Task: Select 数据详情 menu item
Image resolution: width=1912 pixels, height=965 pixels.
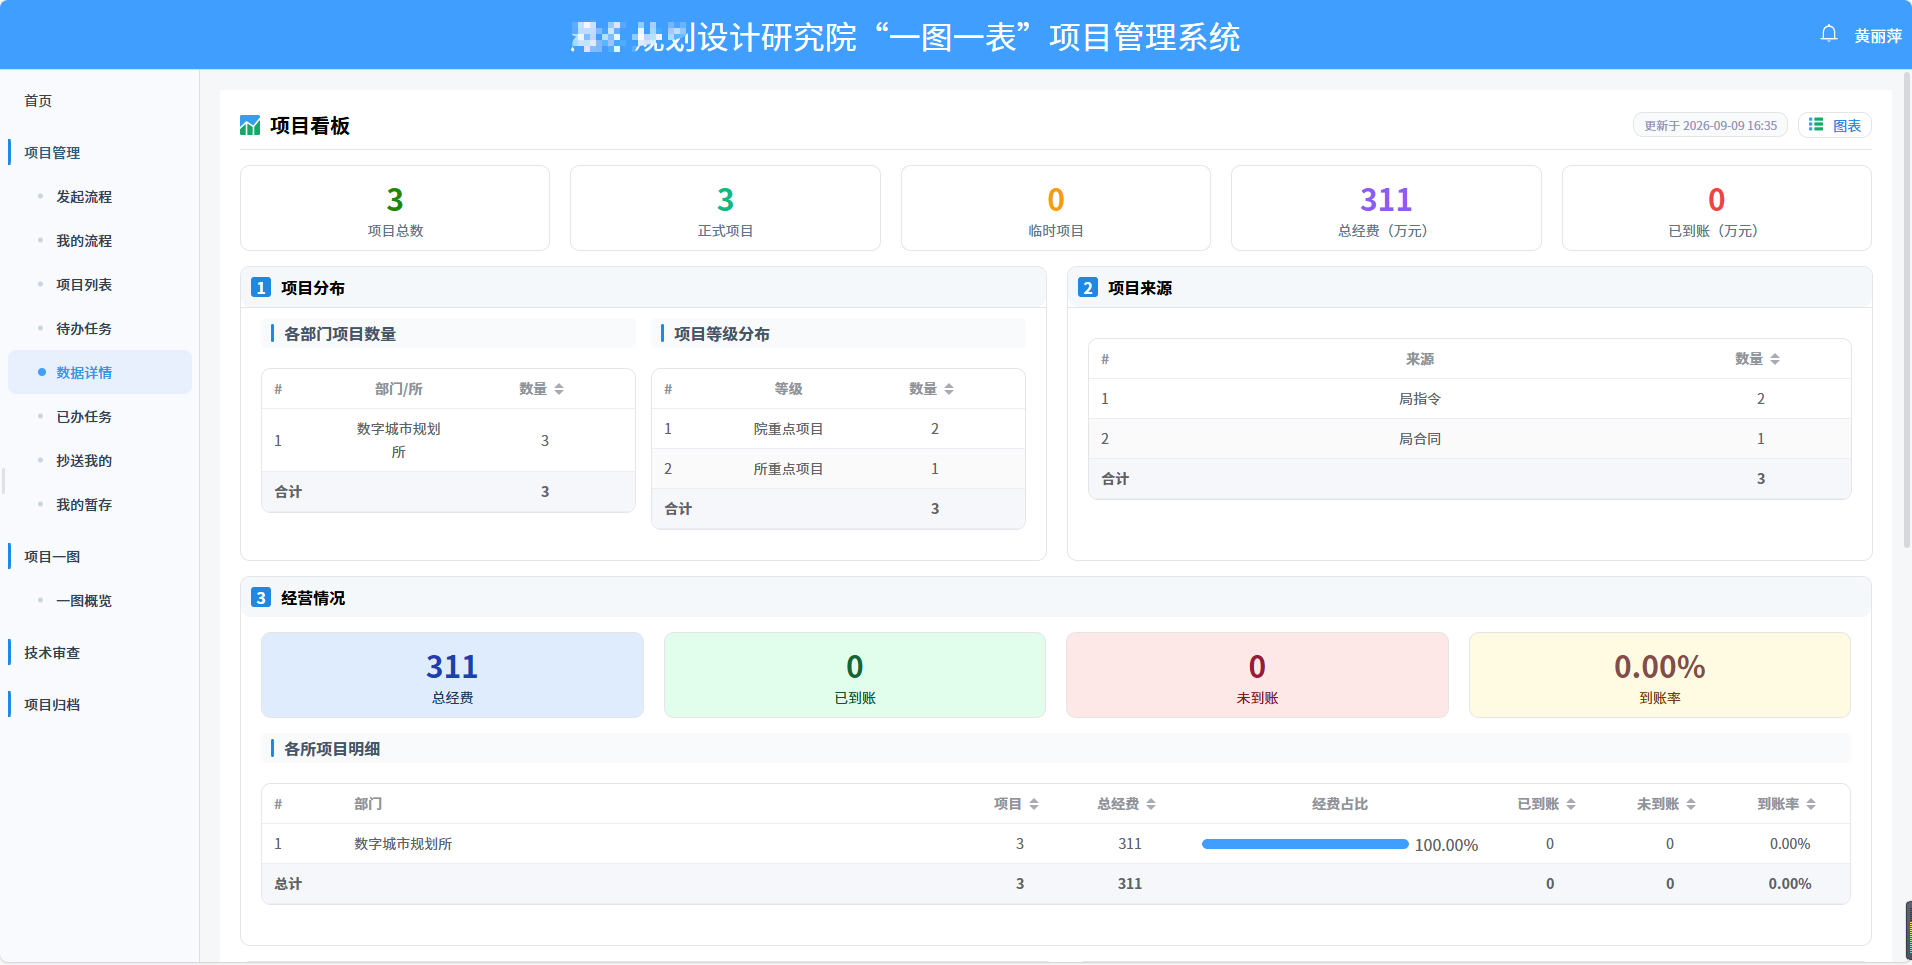Action: click(x=100, y=372)
